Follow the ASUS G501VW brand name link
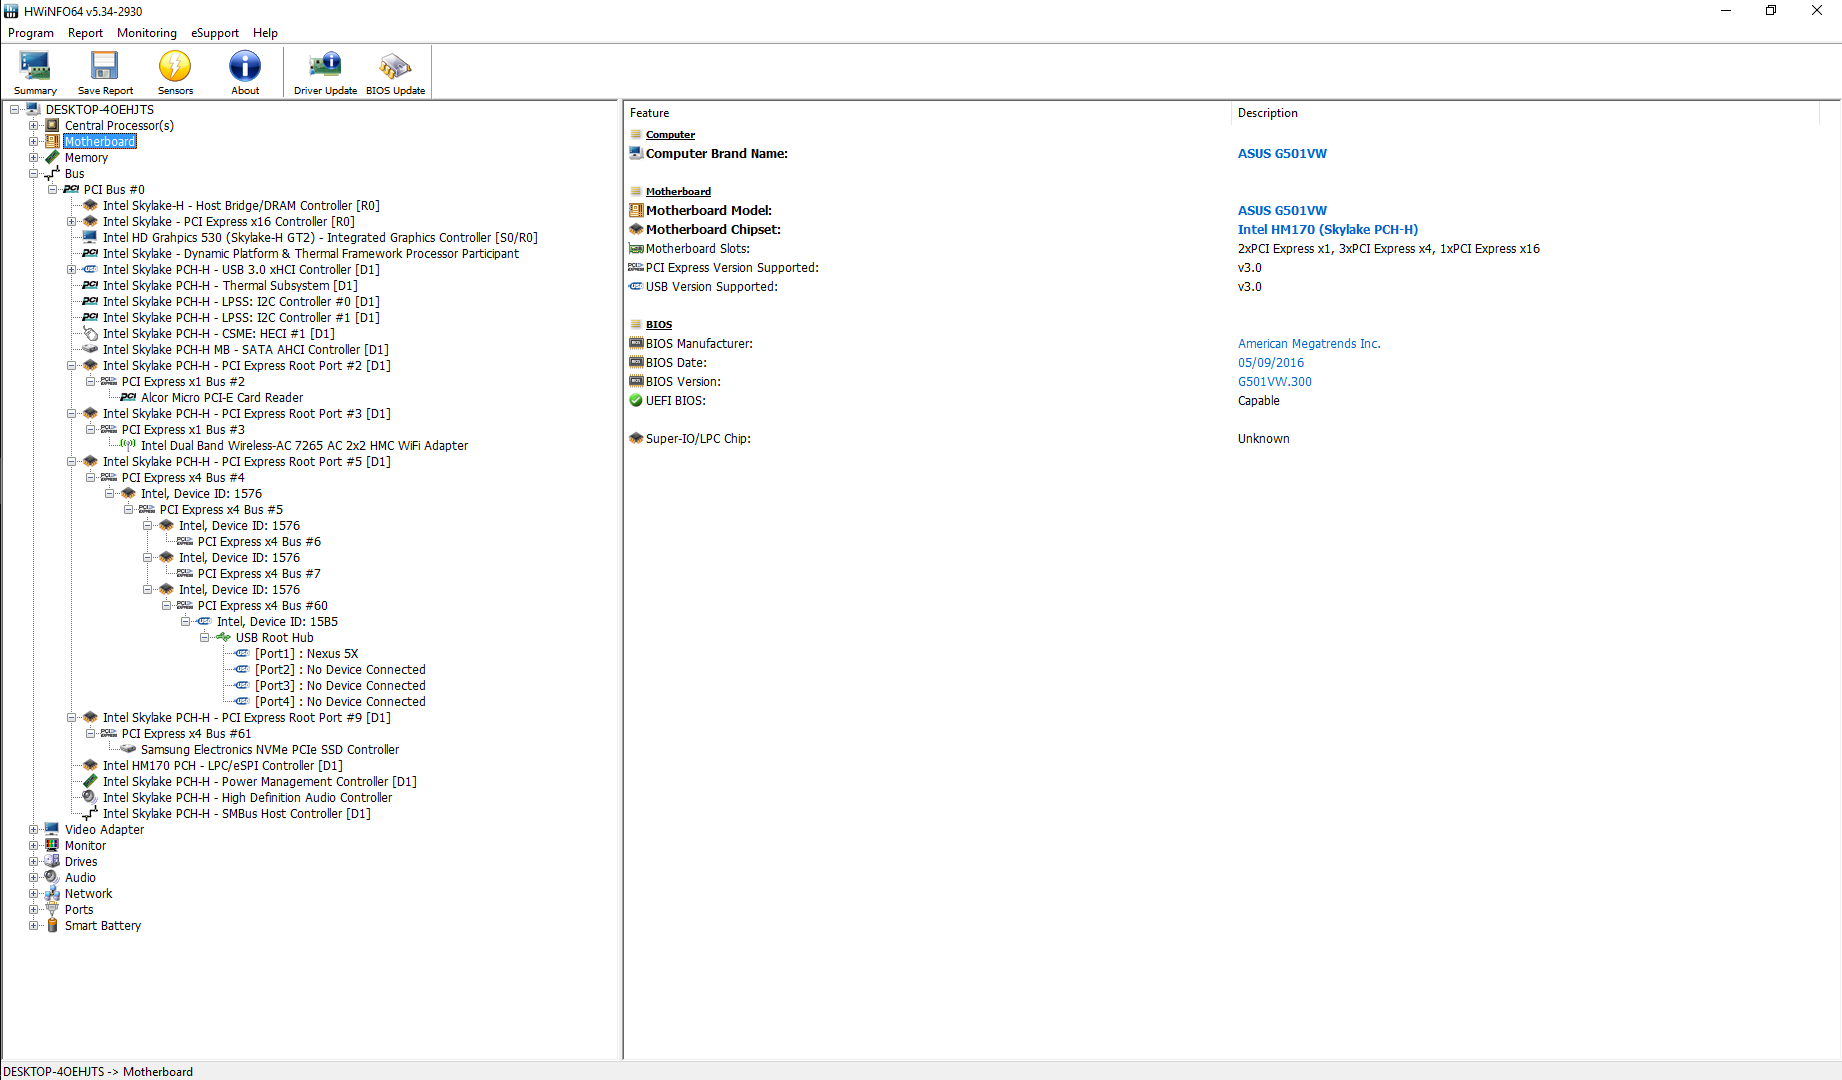Image resolution: width=1842 pixels, height=1080 pixels. (1282, 153)
